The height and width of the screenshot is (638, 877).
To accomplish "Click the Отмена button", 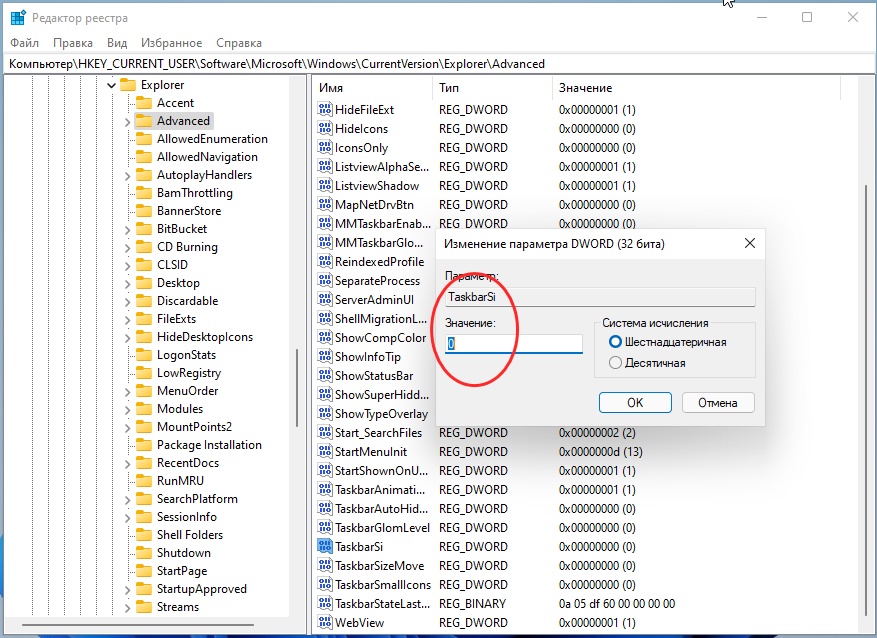I will [718, 403].
